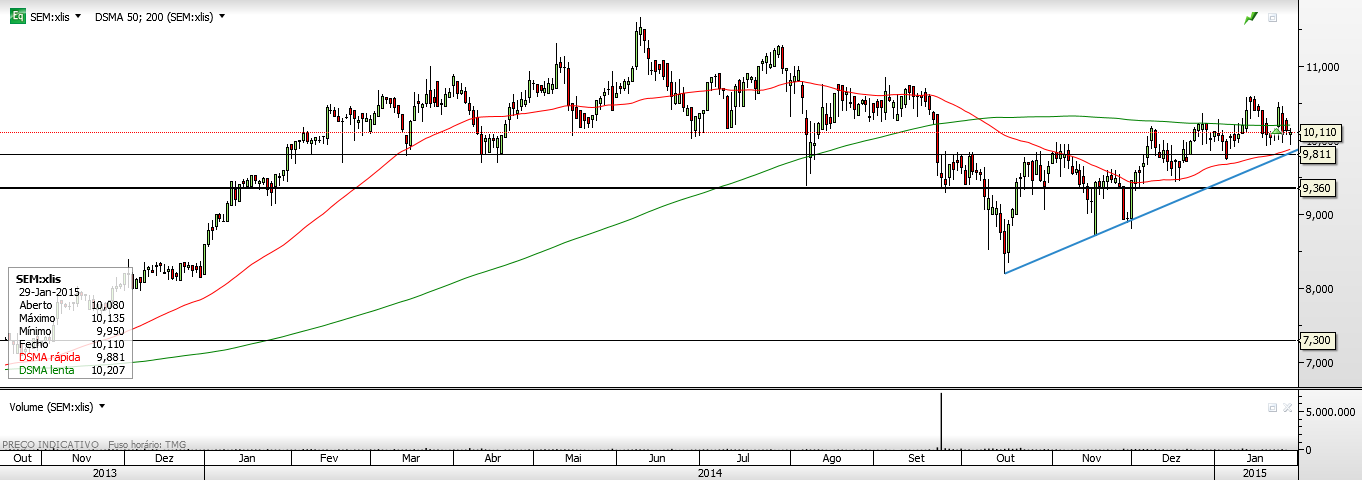1362x480 pixels.
Task: Select the 7,300 horizontal level label
Action: click(x=1317, y=340)
